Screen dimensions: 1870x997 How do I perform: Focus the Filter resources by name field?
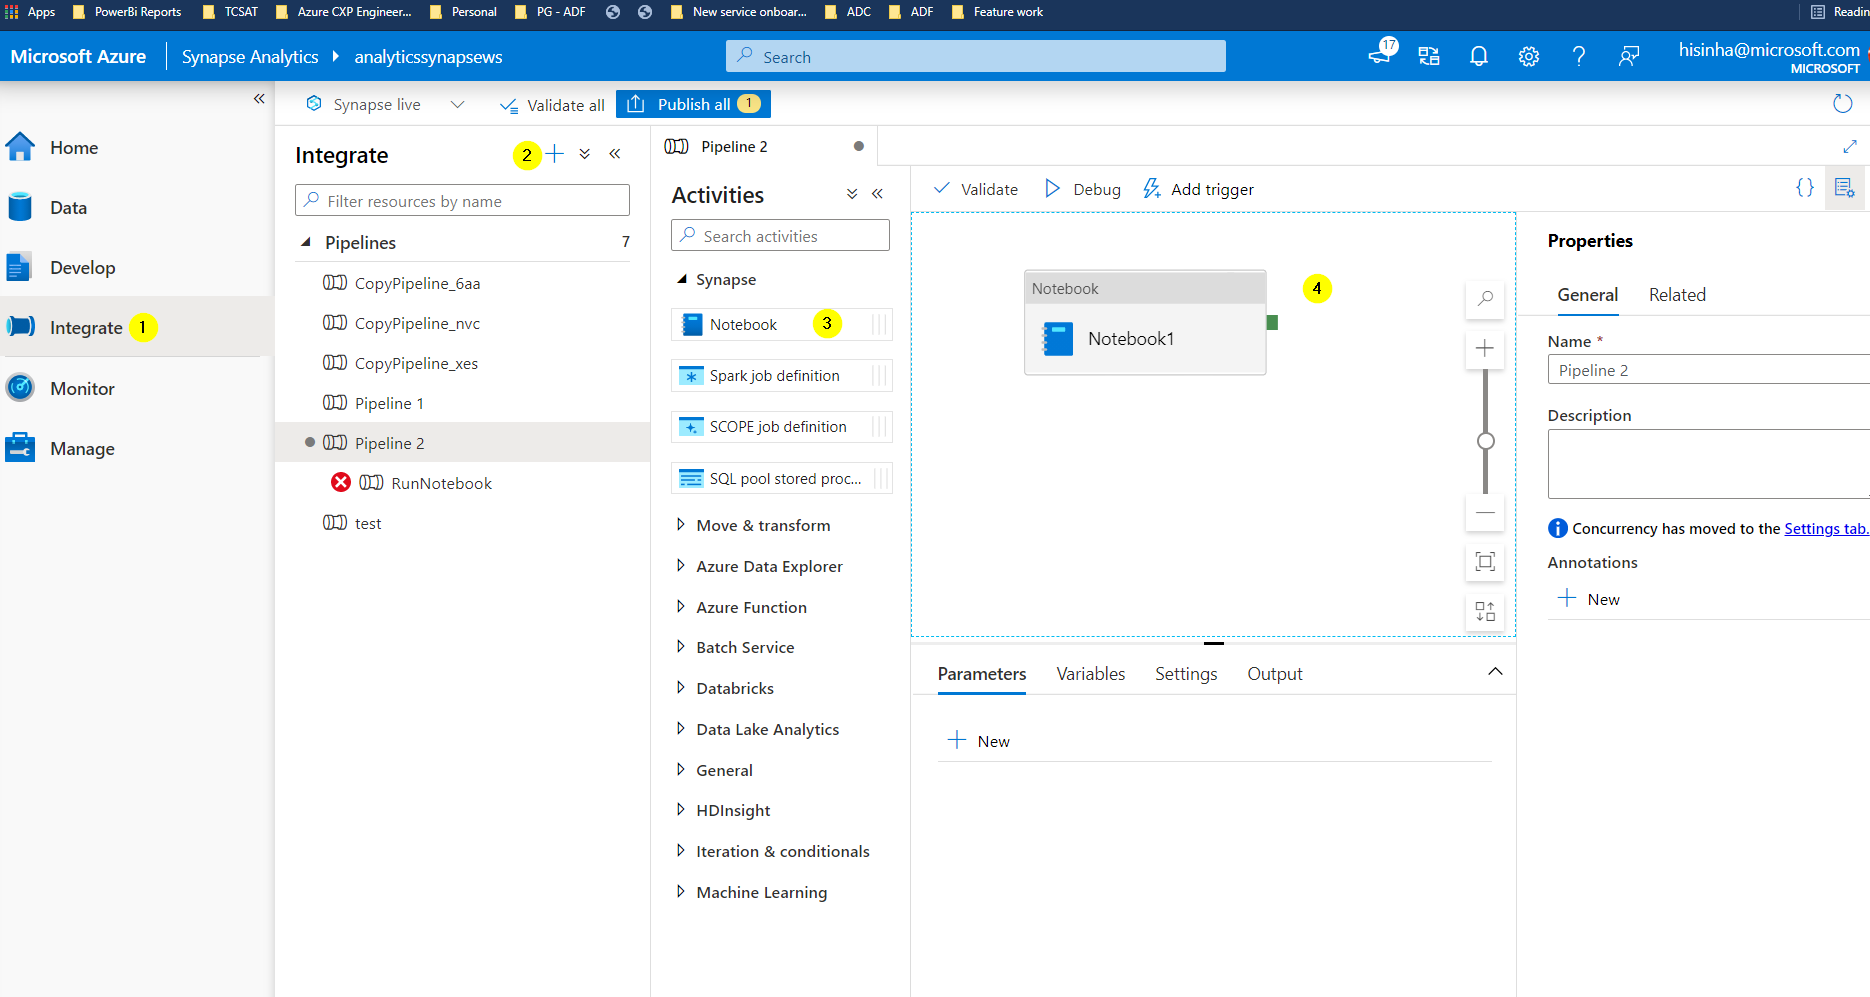(x=462, y=201)
